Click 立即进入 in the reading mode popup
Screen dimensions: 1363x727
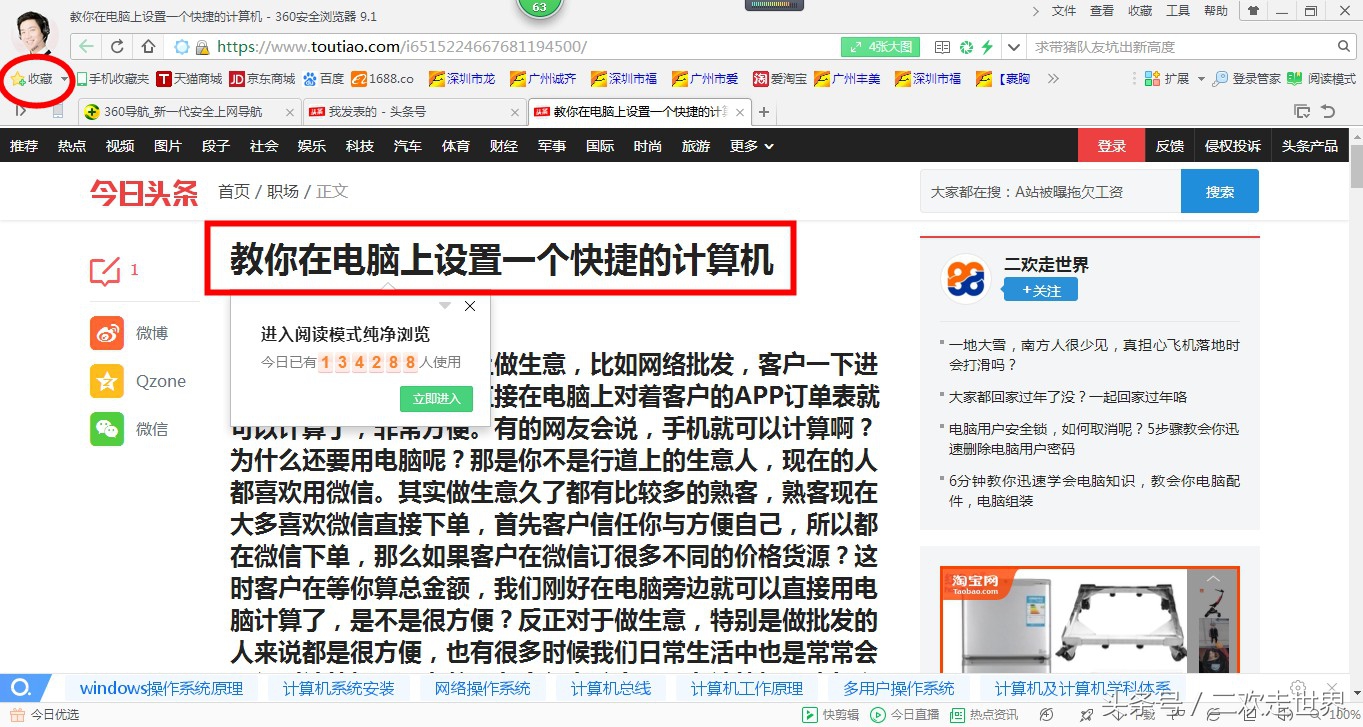point(436,397)
